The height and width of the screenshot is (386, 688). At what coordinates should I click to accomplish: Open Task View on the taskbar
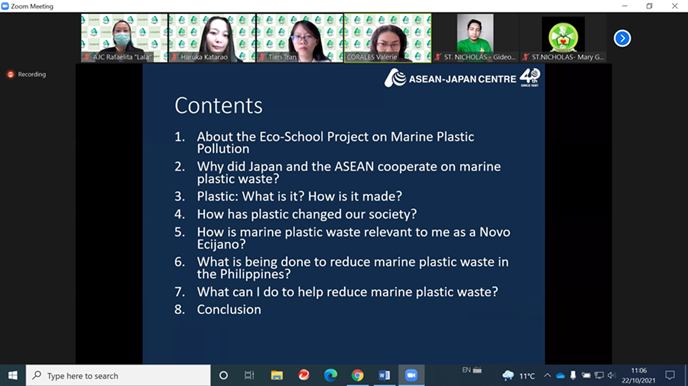click(x=249, y=375)
